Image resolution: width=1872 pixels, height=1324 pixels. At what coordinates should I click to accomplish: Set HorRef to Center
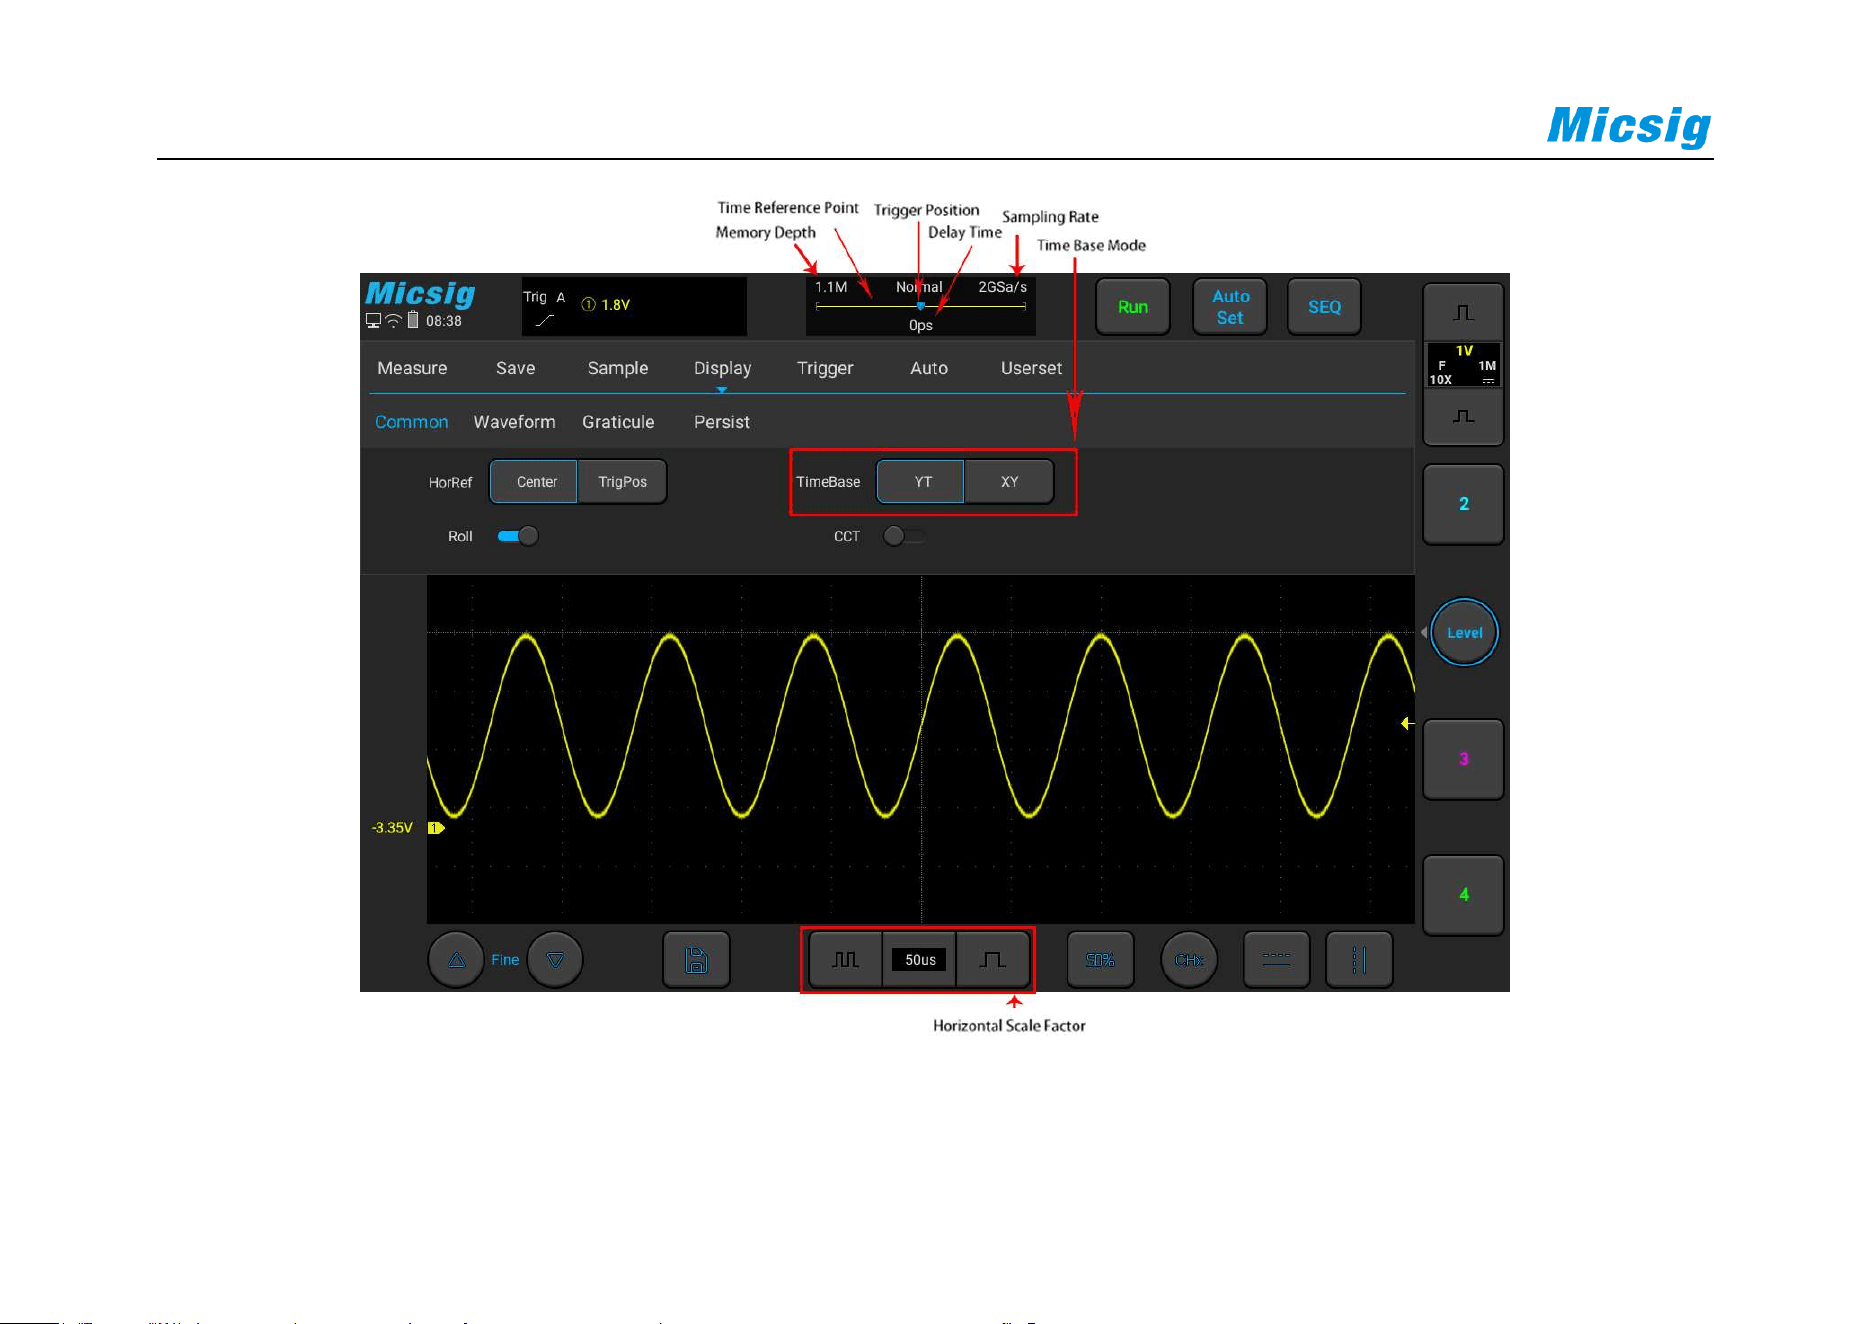tap(534, 482)
